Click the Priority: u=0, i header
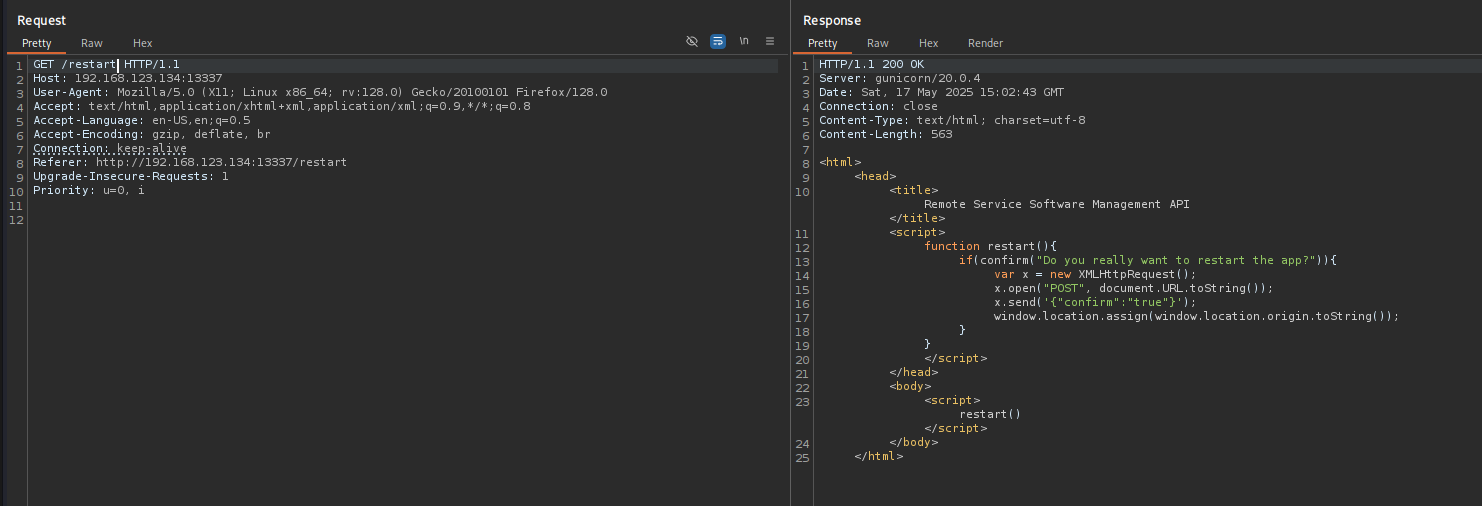The height and width of the screenshot is (506, 1482). pos(89,190)
